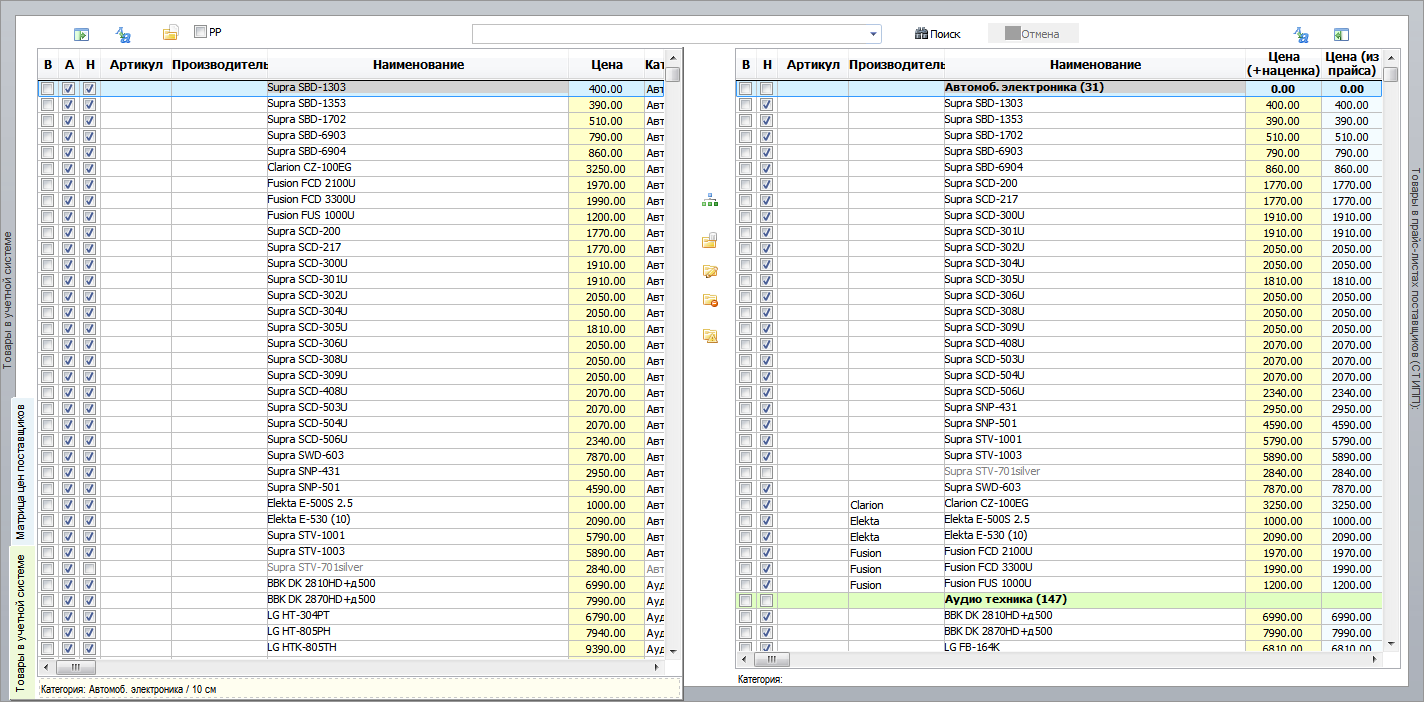The height and width of the screenshot is (702, 1424).
Task: Open the search combo box dropdown arrow
Action: 874,34
